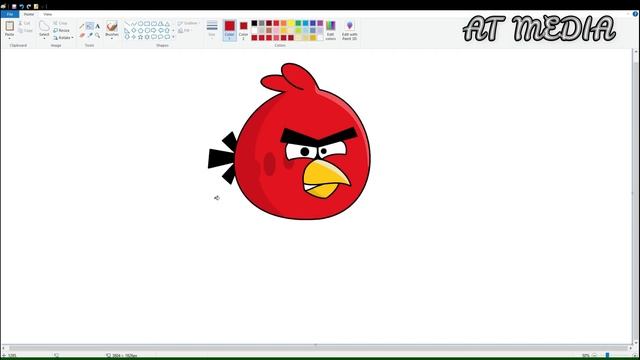Open Edit with Paint 3D
This screenshot has height=360, width=640.
coord(349,30)
